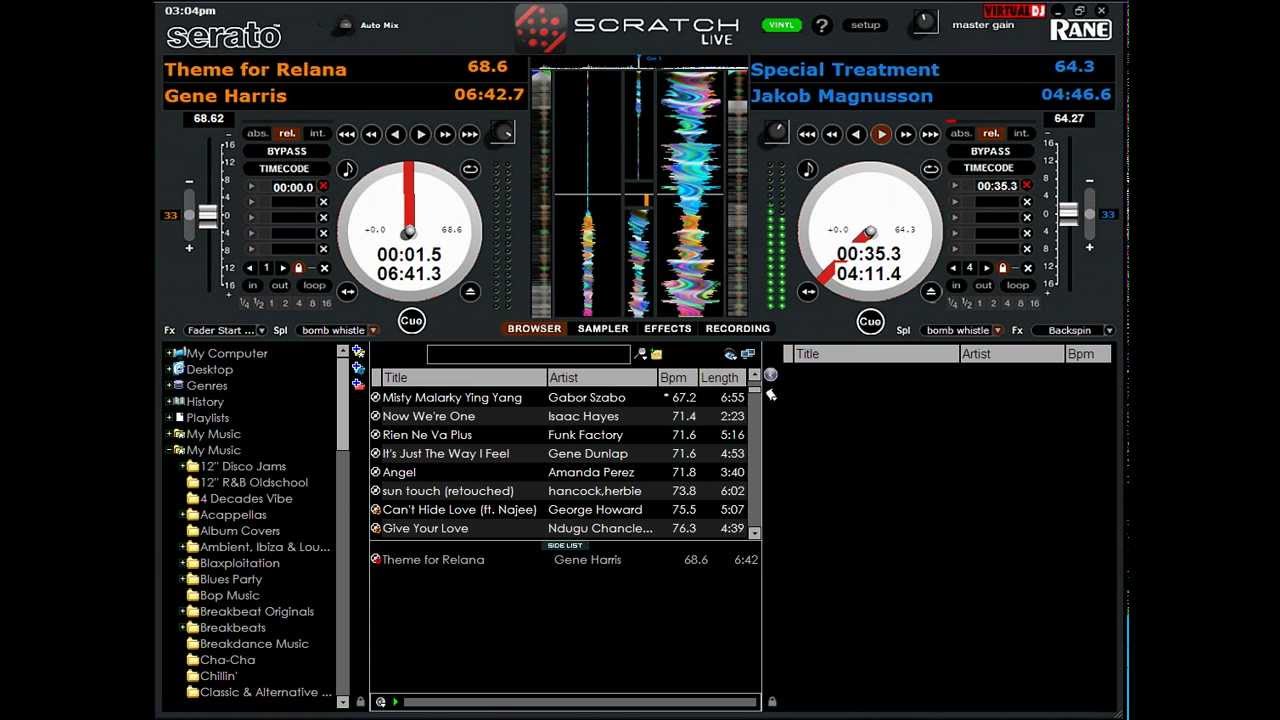1280x720 pixels.
Task: Click the search magnifier icon in browser
Action: click(640, 354)
